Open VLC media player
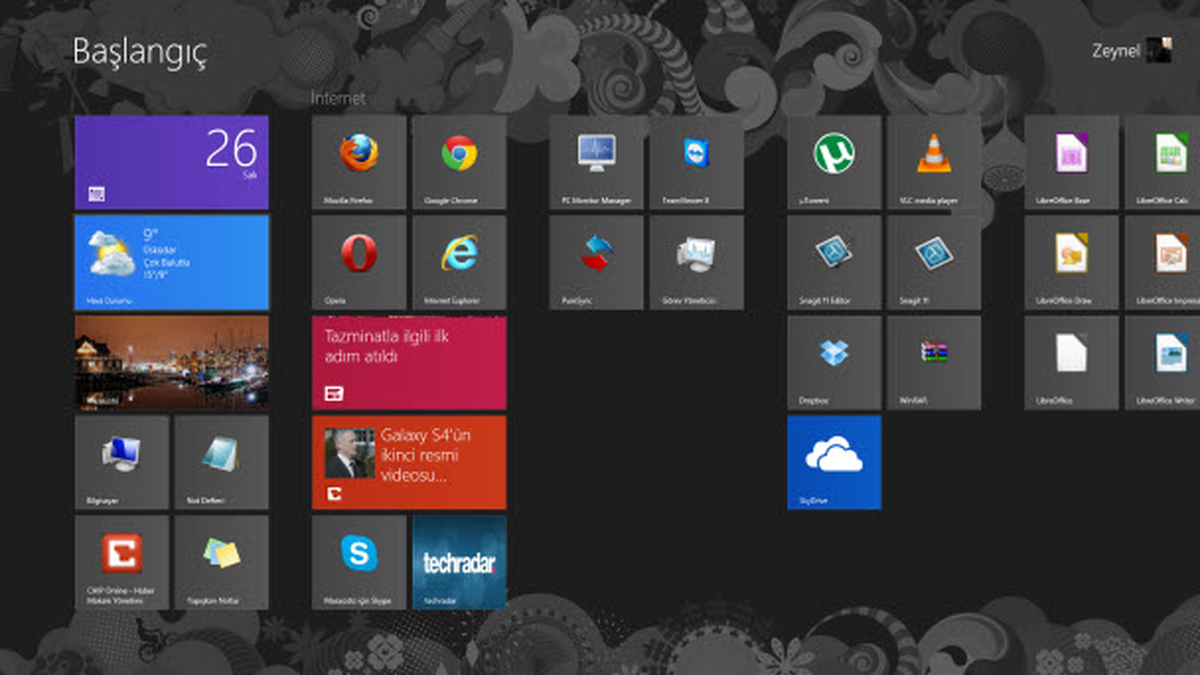The width and height of the screenshot is (1200, 675). (x=934, y=162)
